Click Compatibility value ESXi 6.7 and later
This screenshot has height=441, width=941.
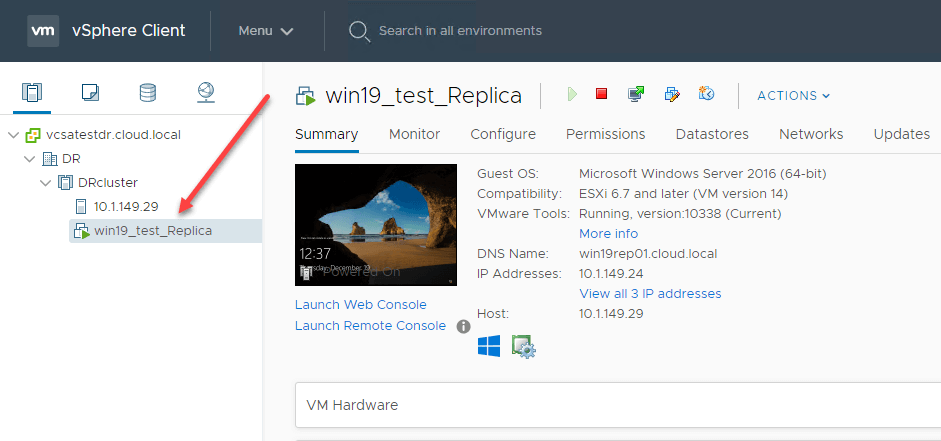684,194
